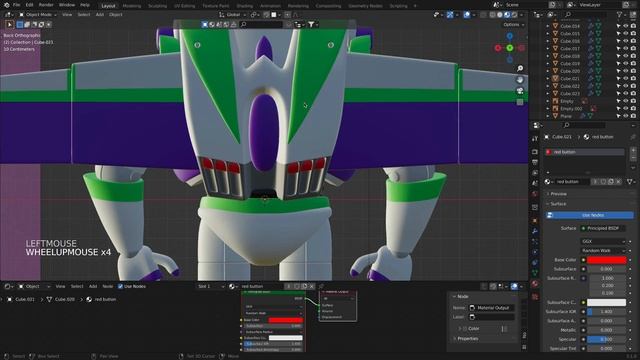
Task: Click the unlink material X icon
Action: (619, 182)
